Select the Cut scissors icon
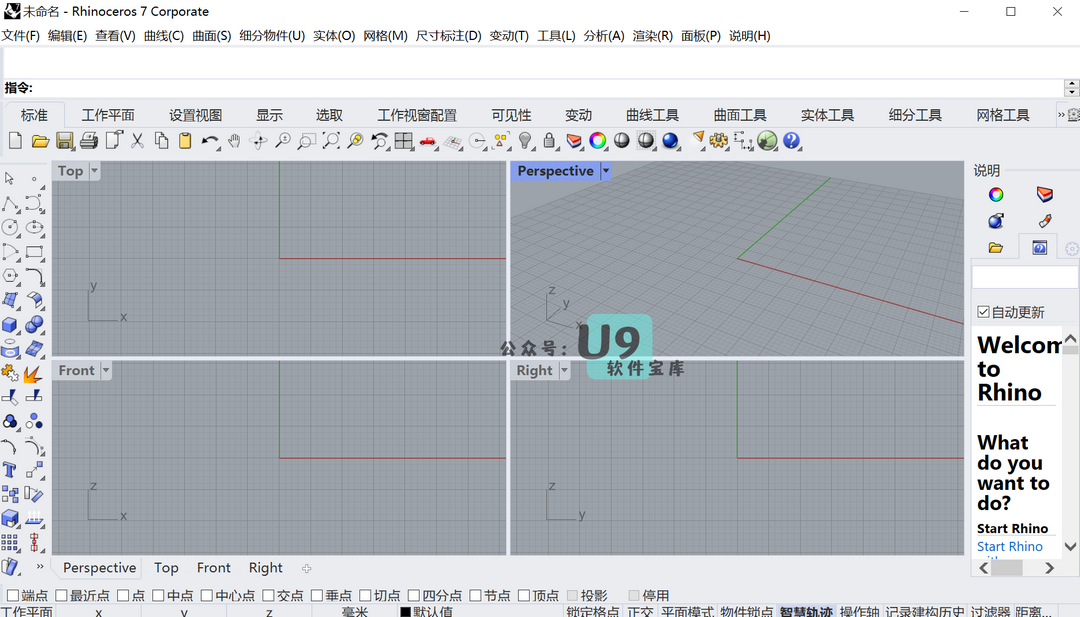 point(137,141)
